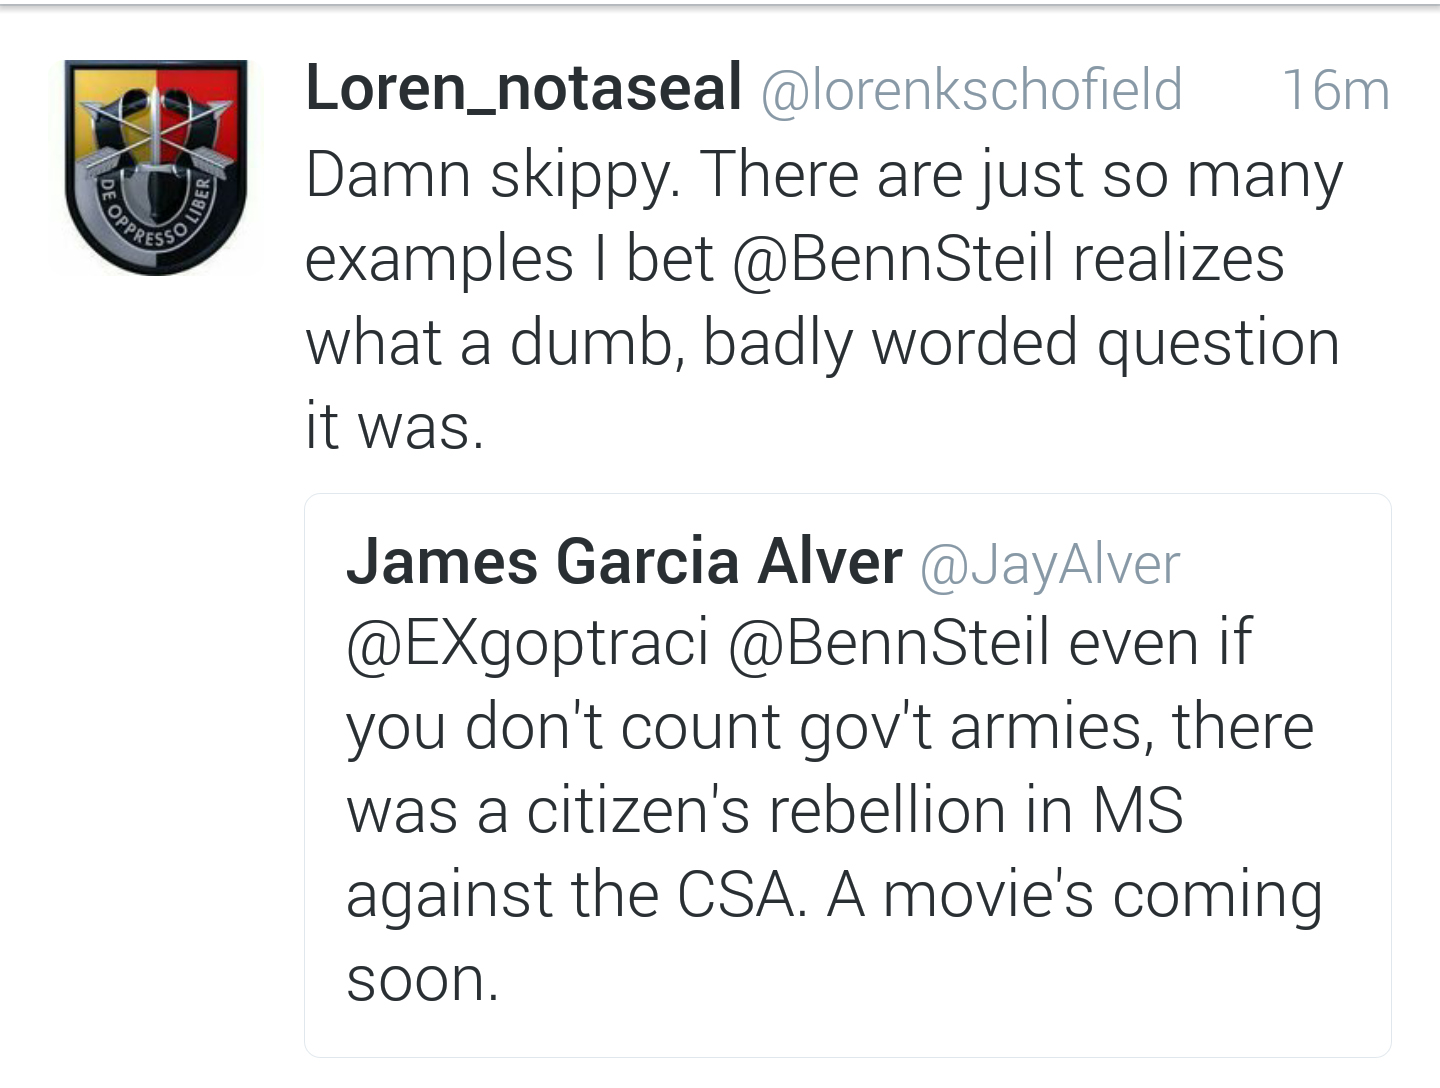Tap 'badly worded question' tweet line
Image resolution: width=1440 pixels, height=1088 pixels.
[1020, 343]
